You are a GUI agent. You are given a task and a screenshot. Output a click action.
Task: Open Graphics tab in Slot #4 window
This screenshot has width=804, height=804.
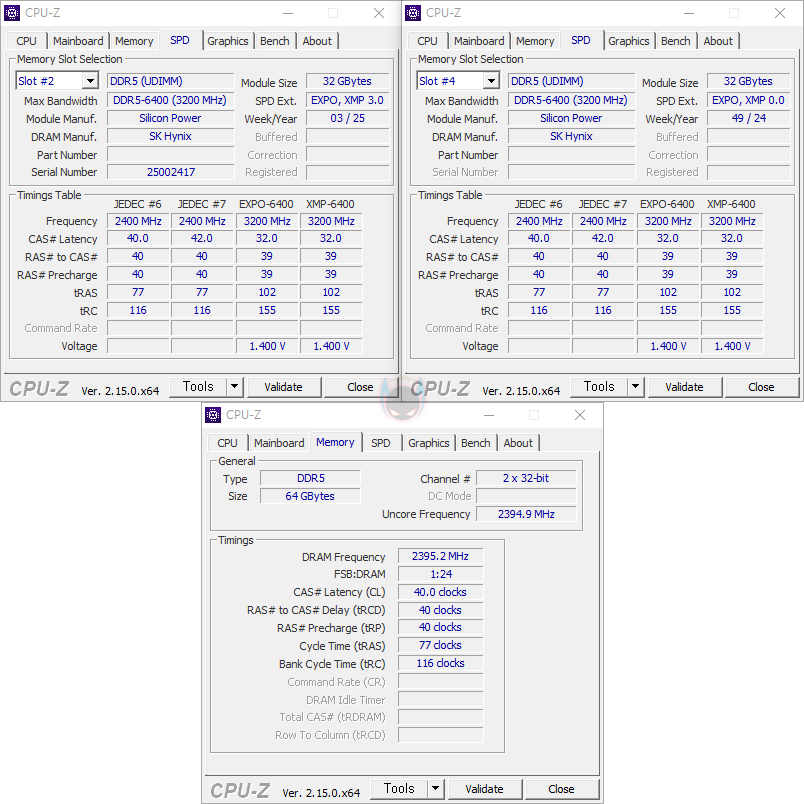pos(629,41)
